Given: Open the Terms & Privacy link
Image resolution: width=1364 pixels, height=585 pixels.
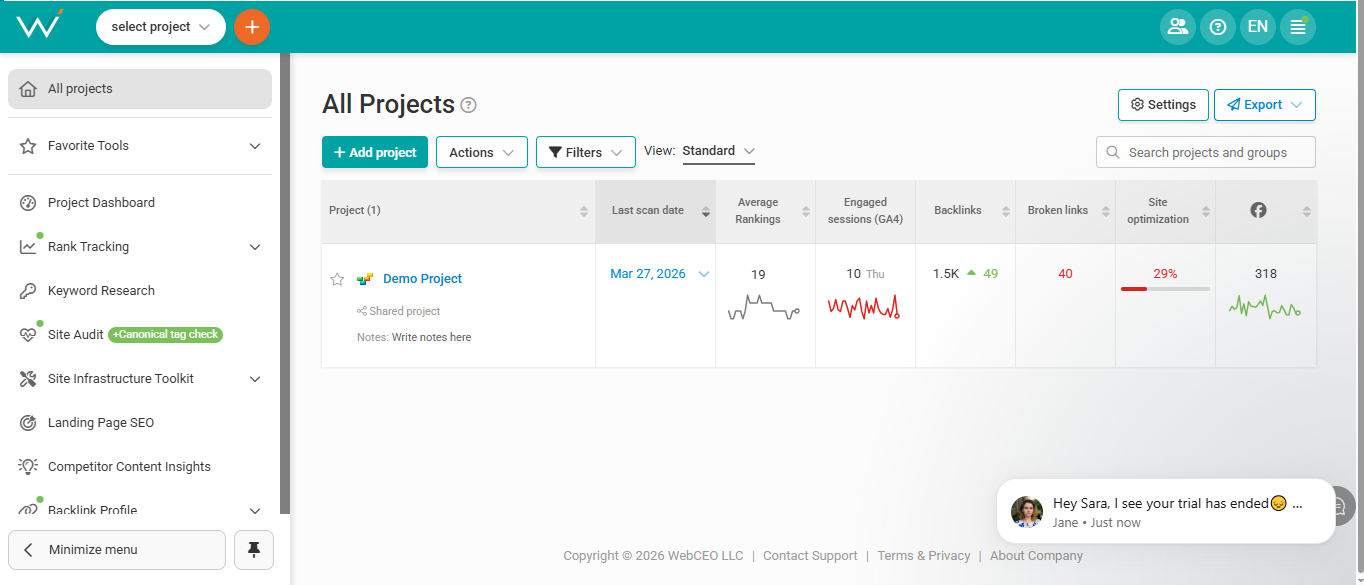Looking at the screenshot, I should click(x=924, y=556).
